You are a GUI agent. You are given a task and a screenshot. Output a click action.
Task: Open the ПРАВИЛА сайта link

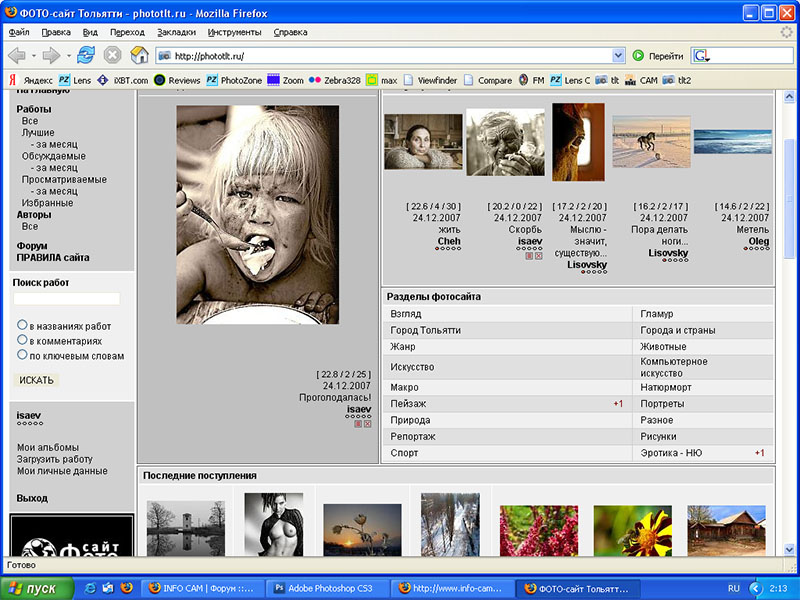(53, 258)
